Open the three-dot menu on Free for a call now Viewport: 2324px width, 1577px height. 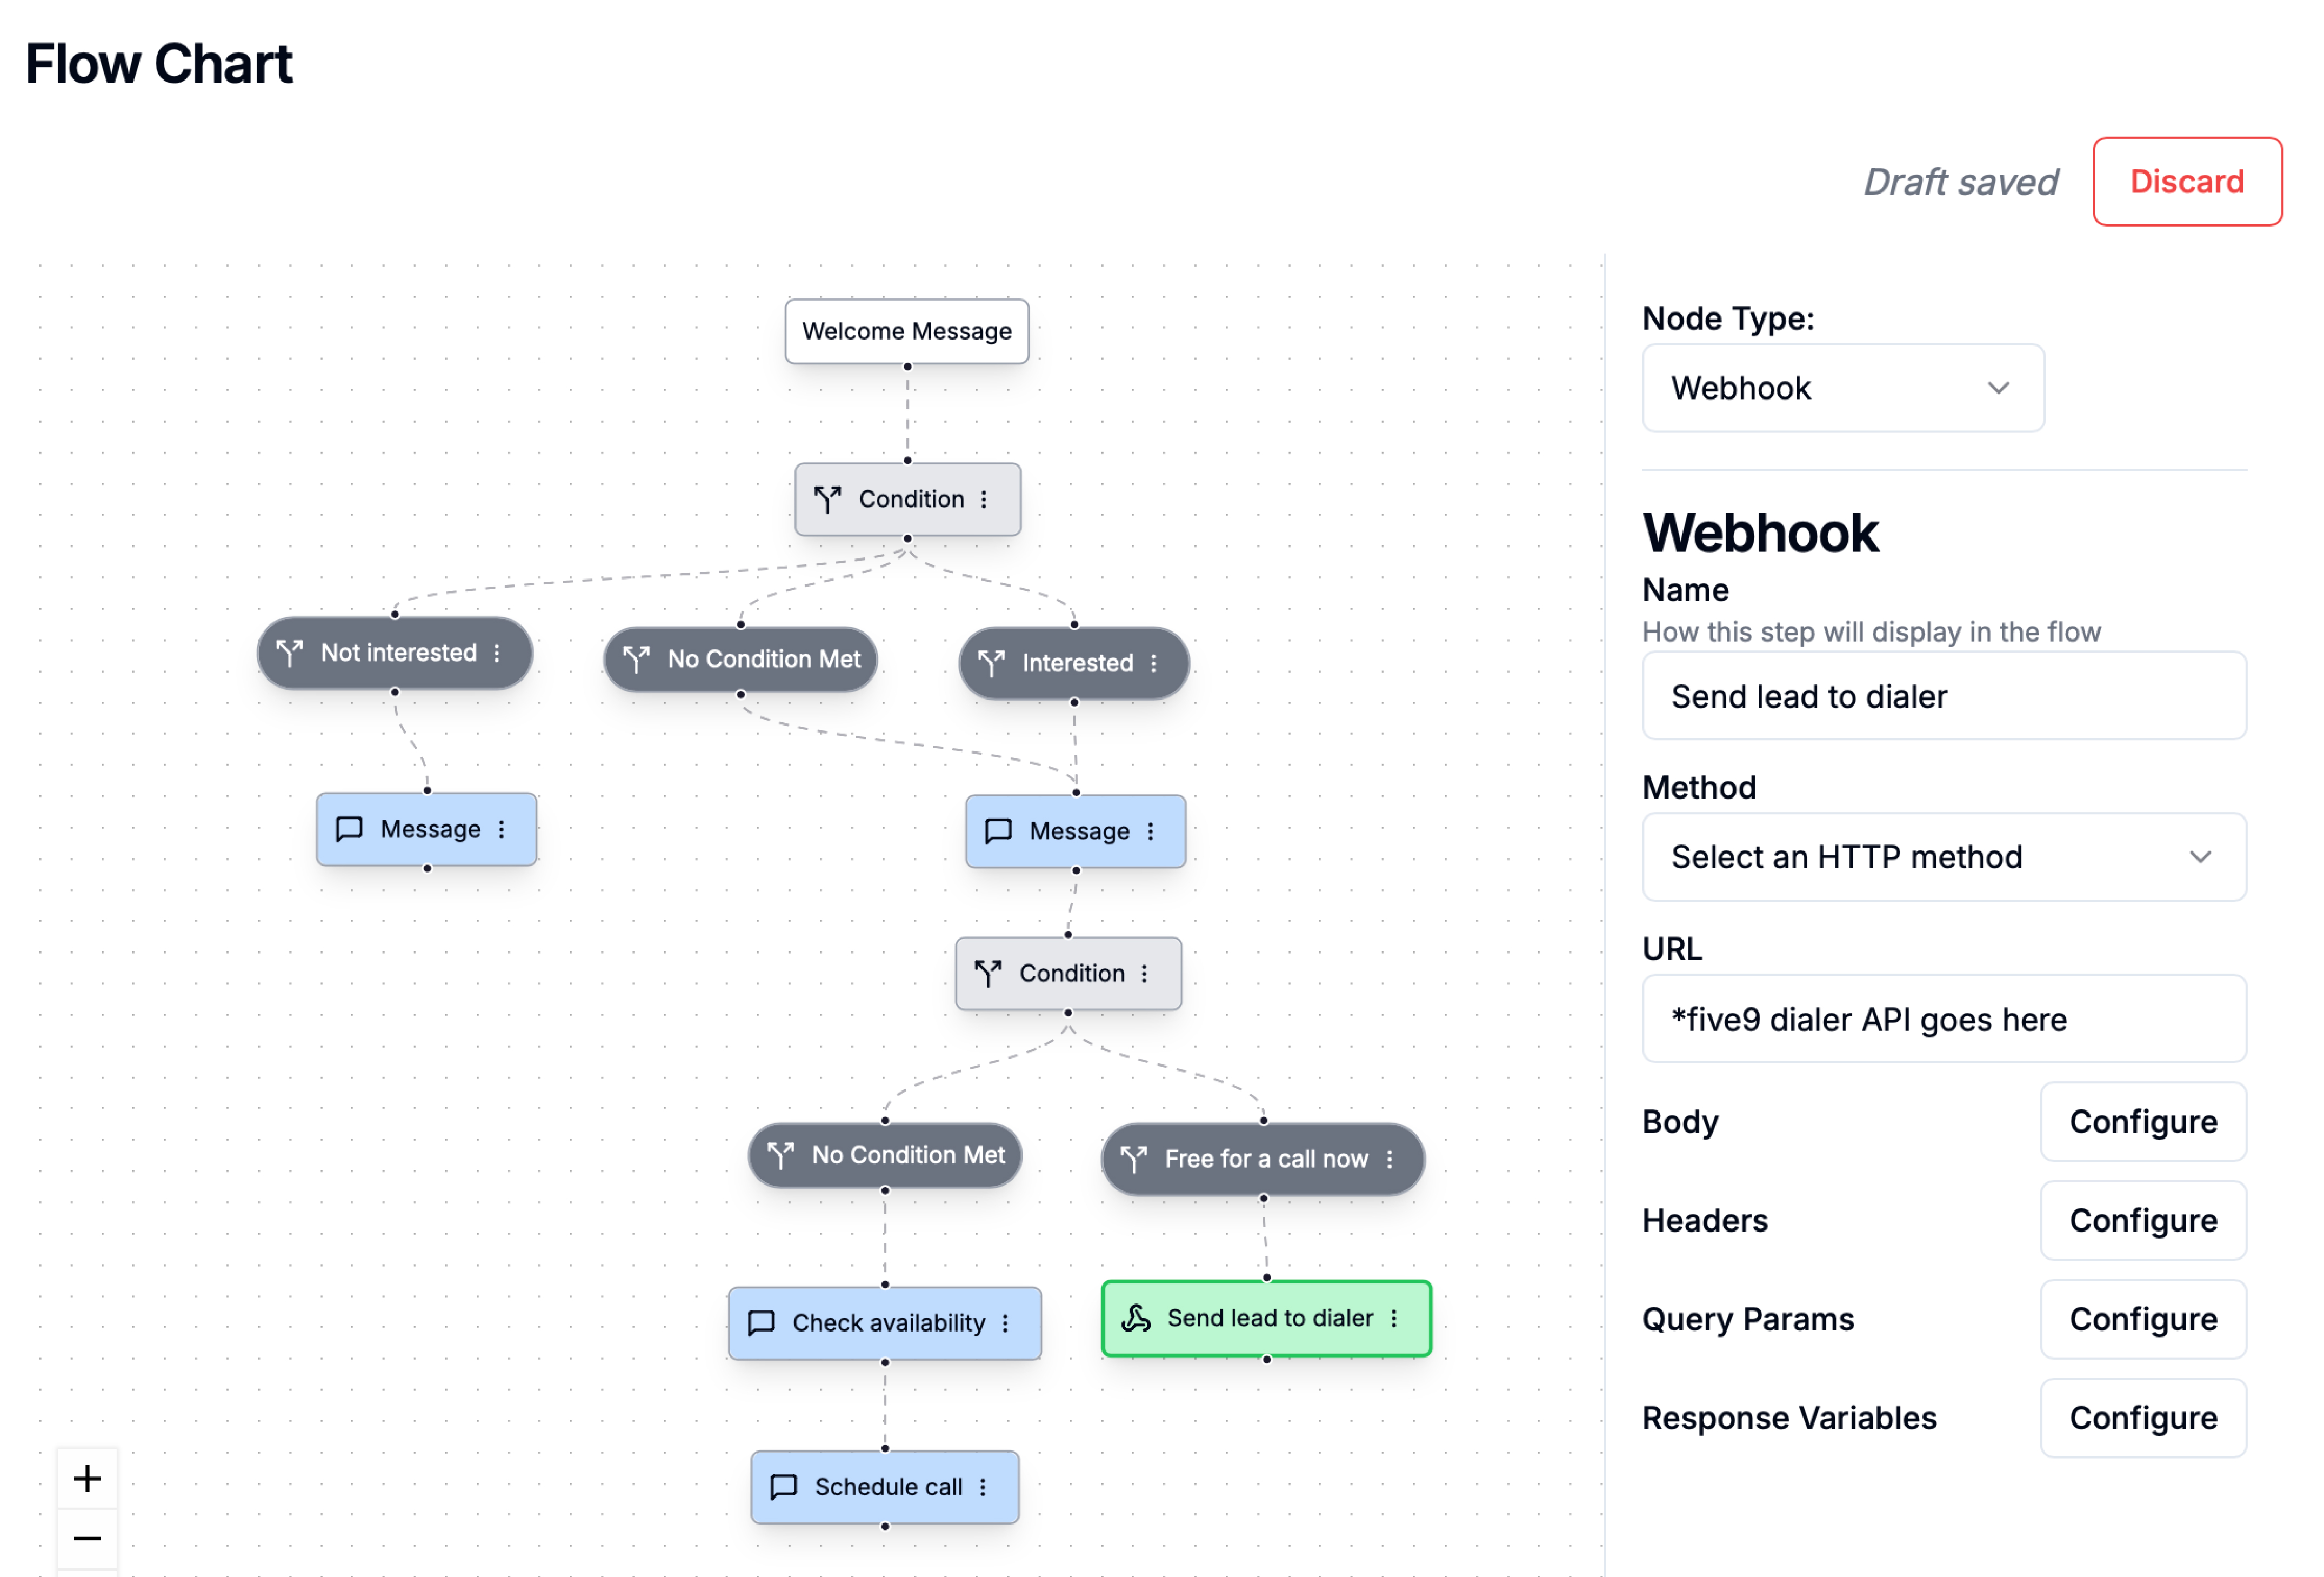pyautogui.click(x=1389, y=1158)
